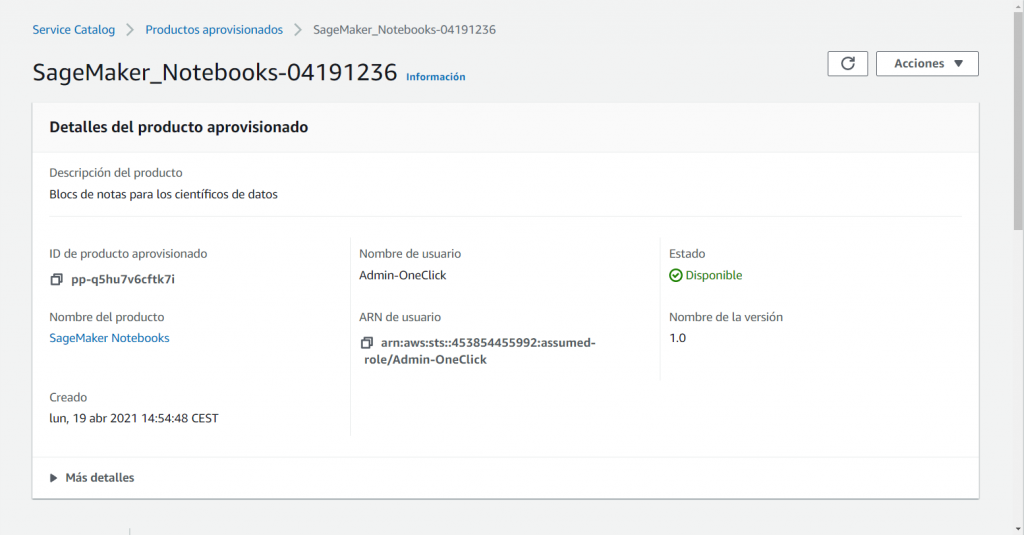
Task: Copy the provisioned product ID pp-q5hu7v6cftk7i
Action: click(56, 280)
